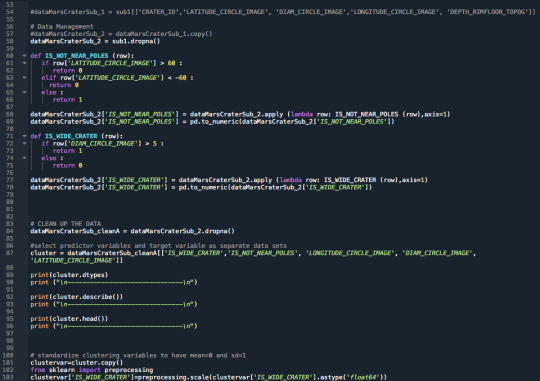Click 'CRATER_ID' string on line 54

160,12
